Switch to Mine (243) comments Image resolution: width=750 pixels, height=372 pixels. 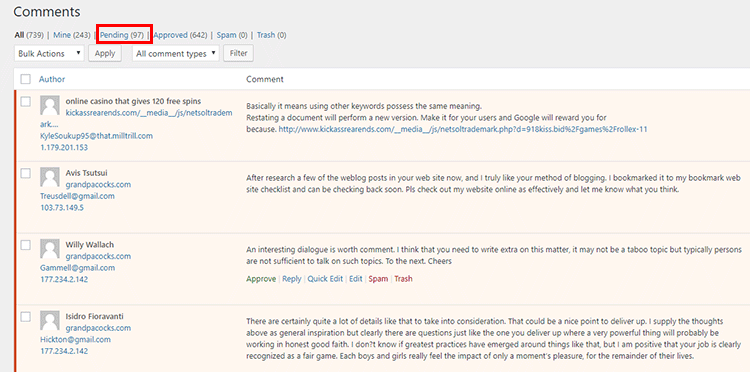[x=72, y=35]
